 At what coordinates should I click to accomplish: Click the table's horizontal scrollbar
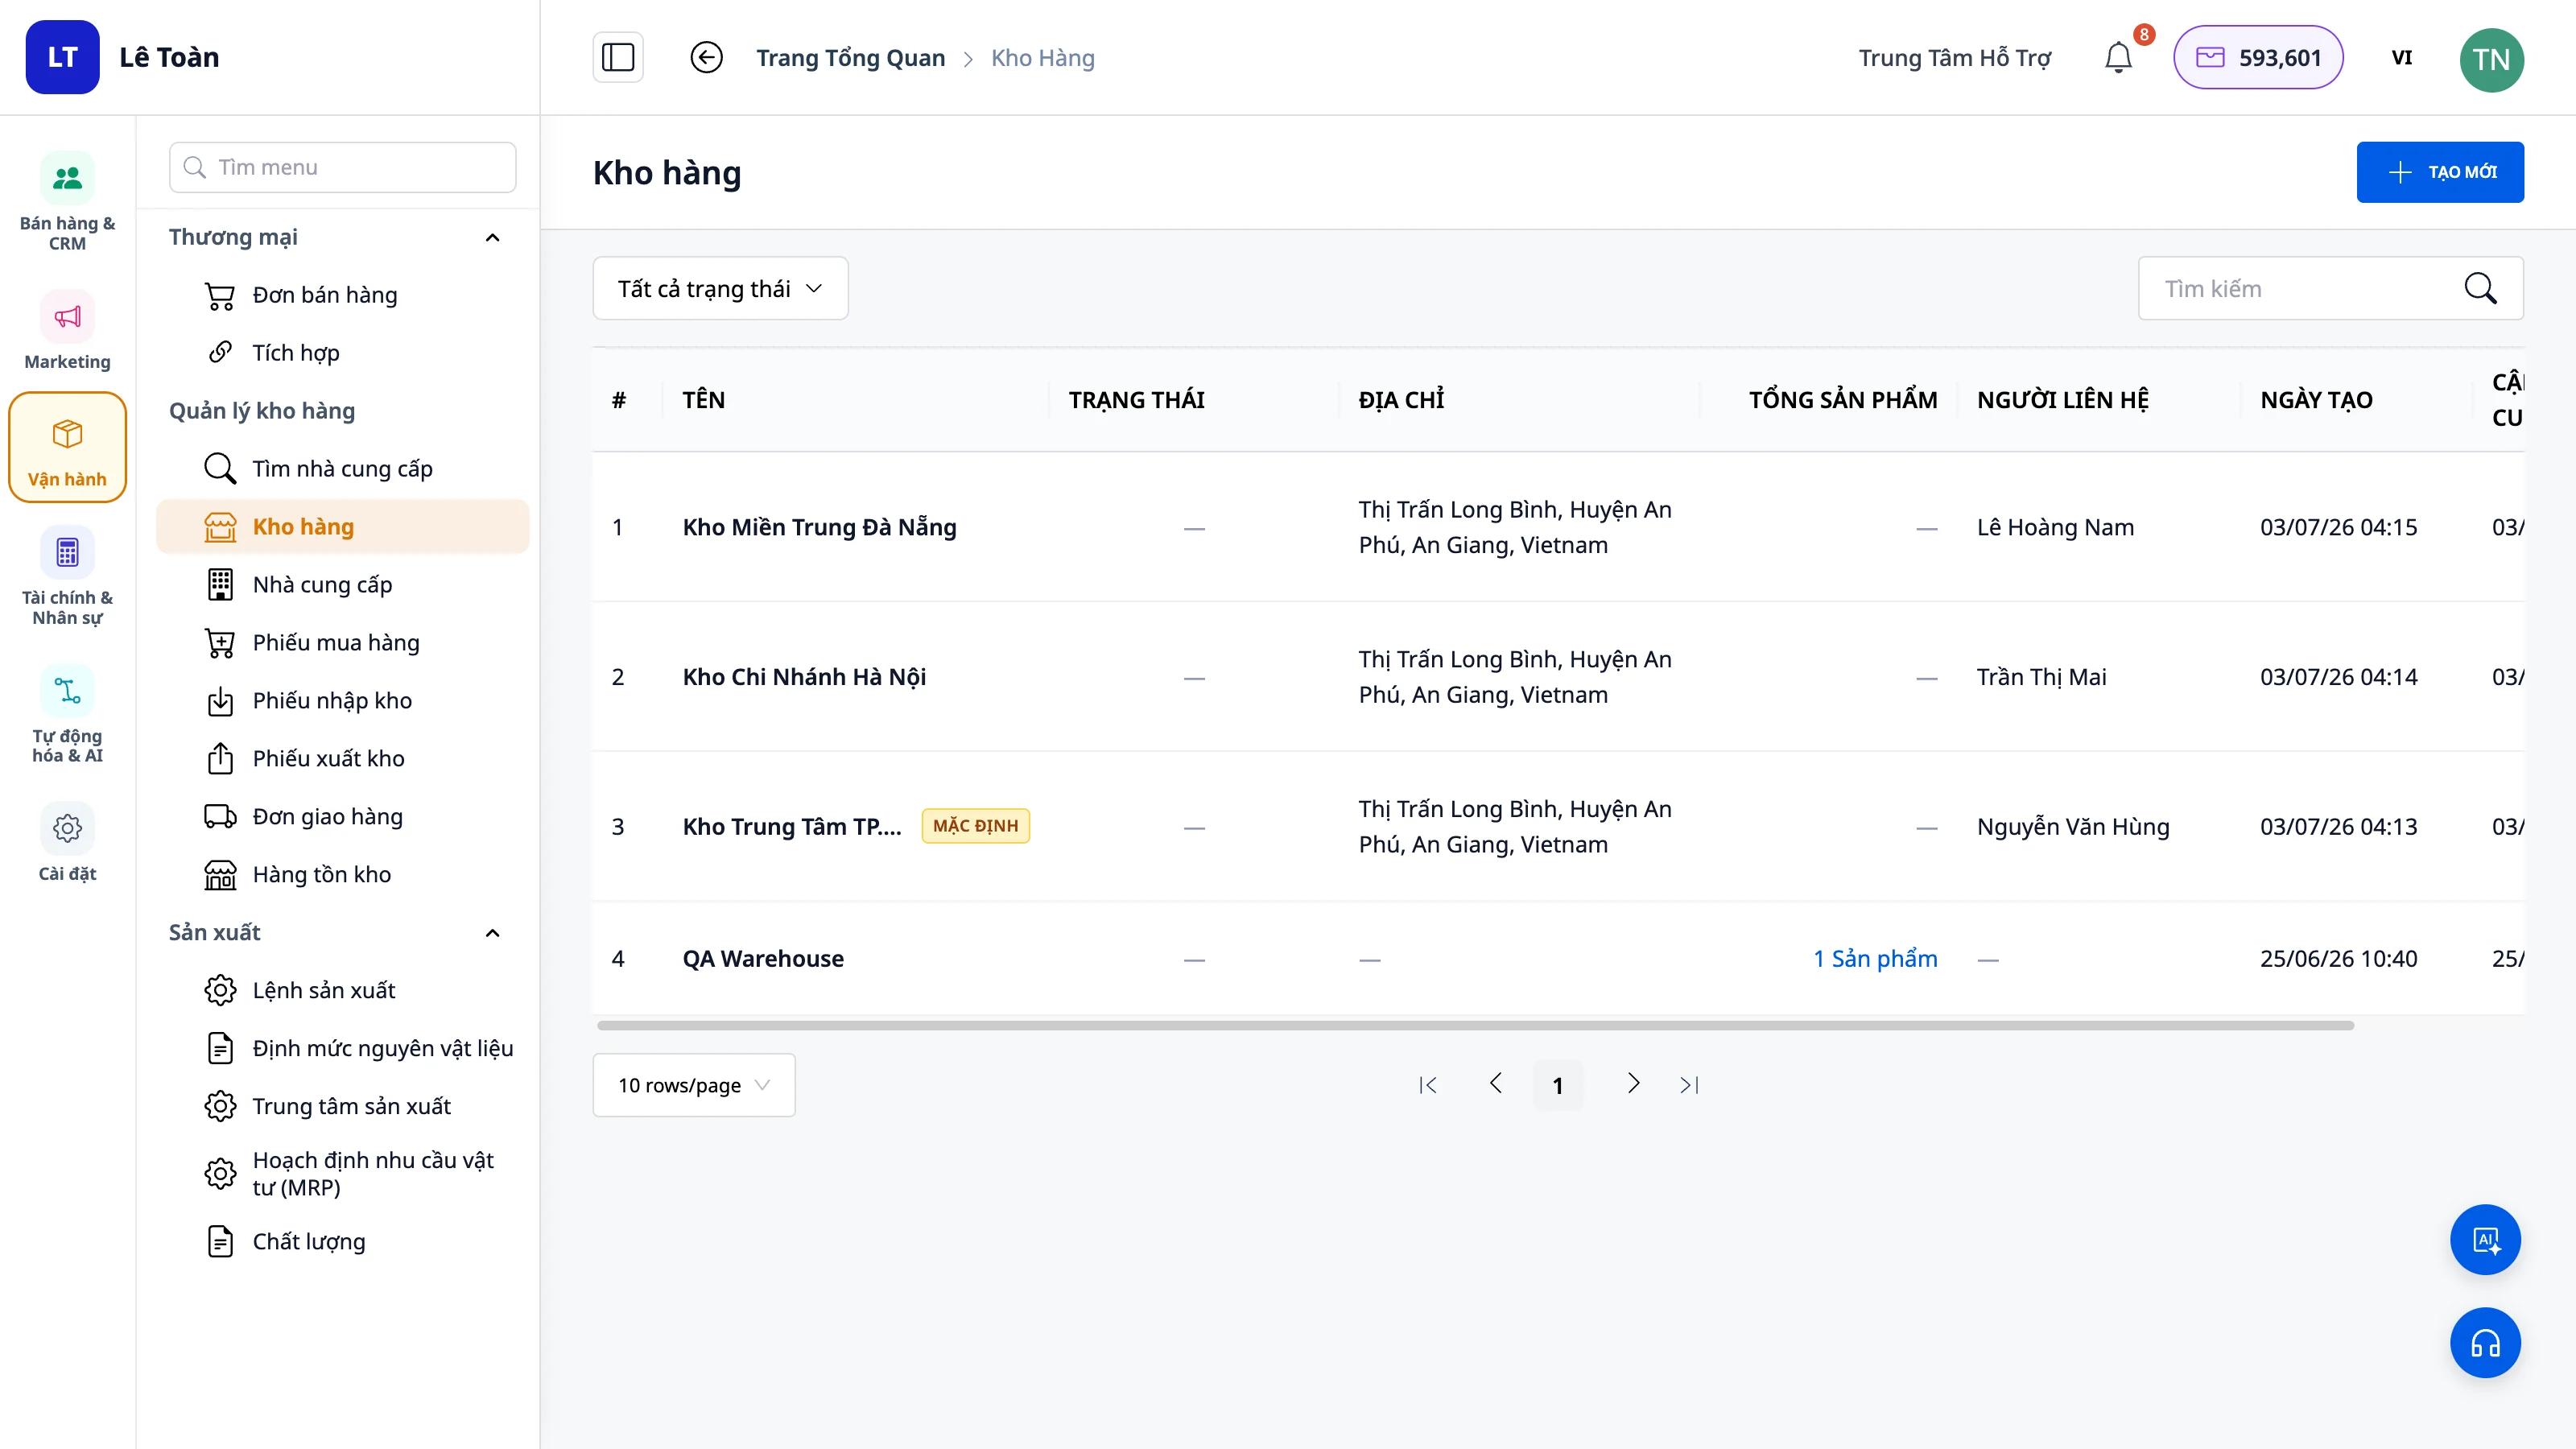(x=1475, y=1025)
